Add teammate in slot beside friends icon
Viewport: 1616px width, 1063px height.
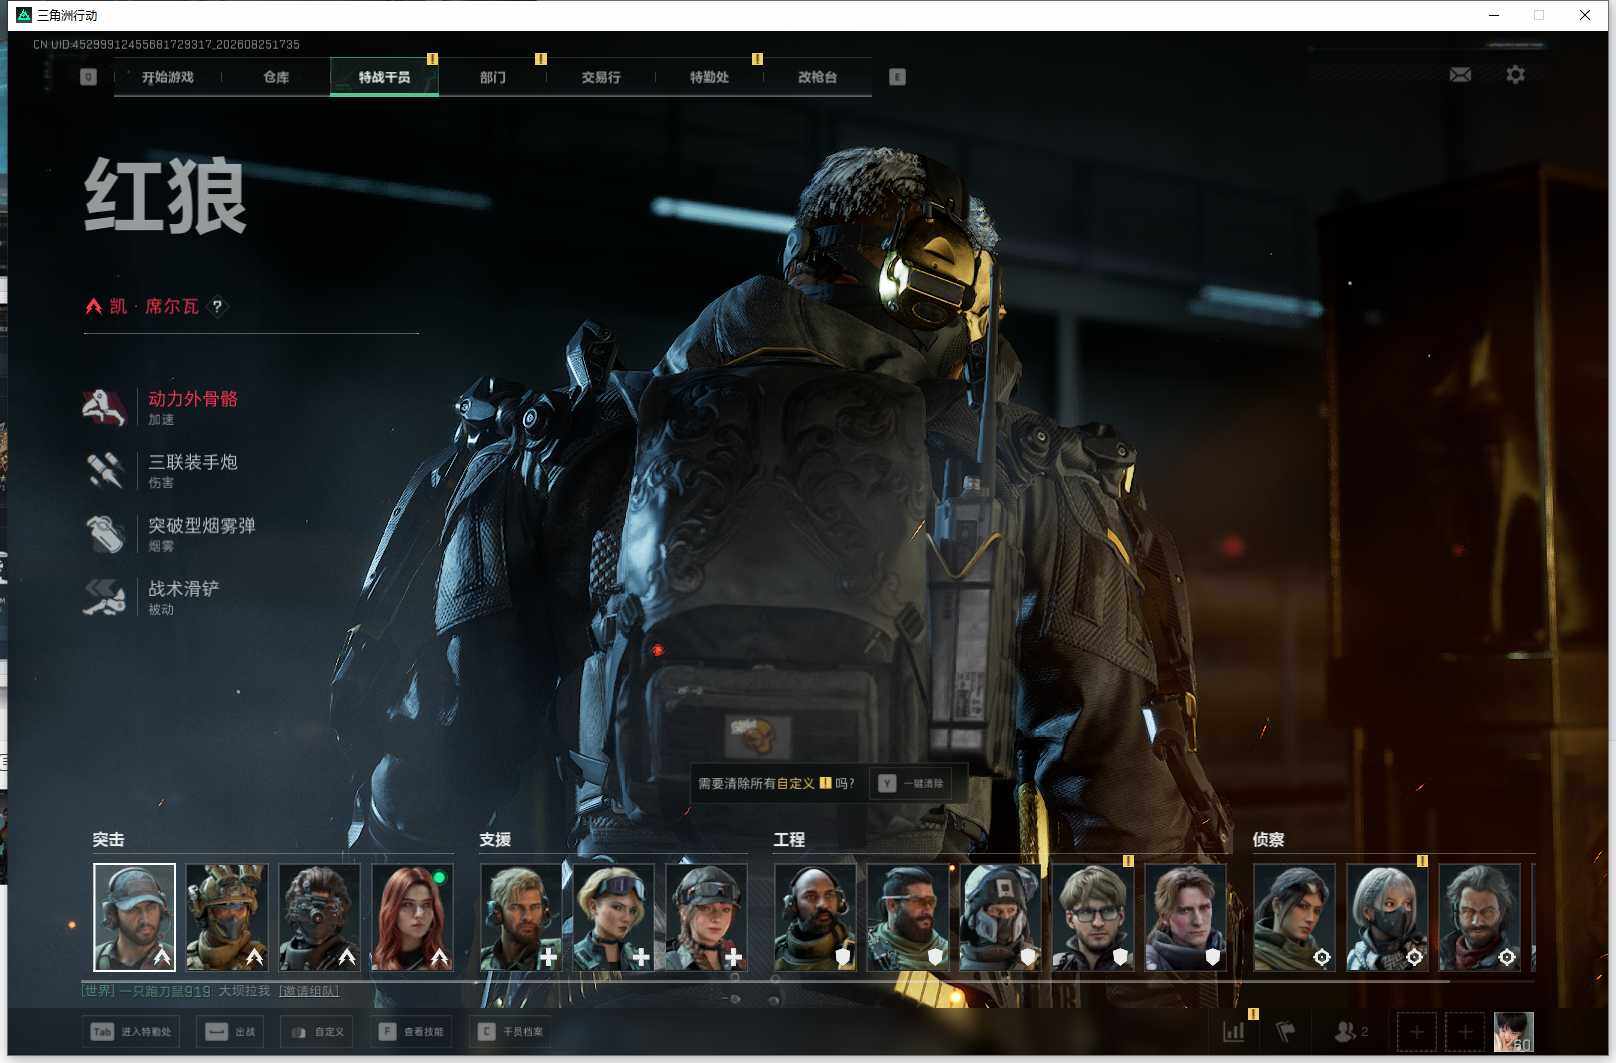pyautogui.click(x=1416, y=1031)
